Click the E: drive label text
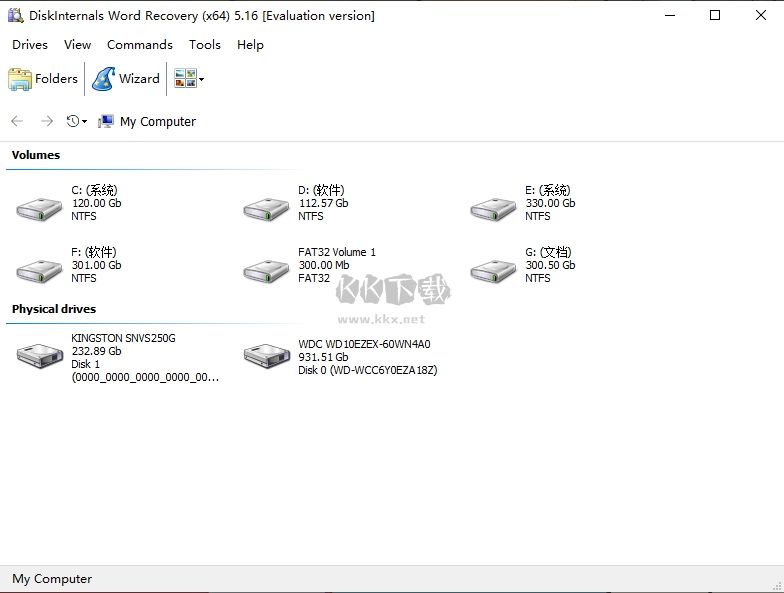The height and width of the screenshot is (593, 784). click(548, 190)
